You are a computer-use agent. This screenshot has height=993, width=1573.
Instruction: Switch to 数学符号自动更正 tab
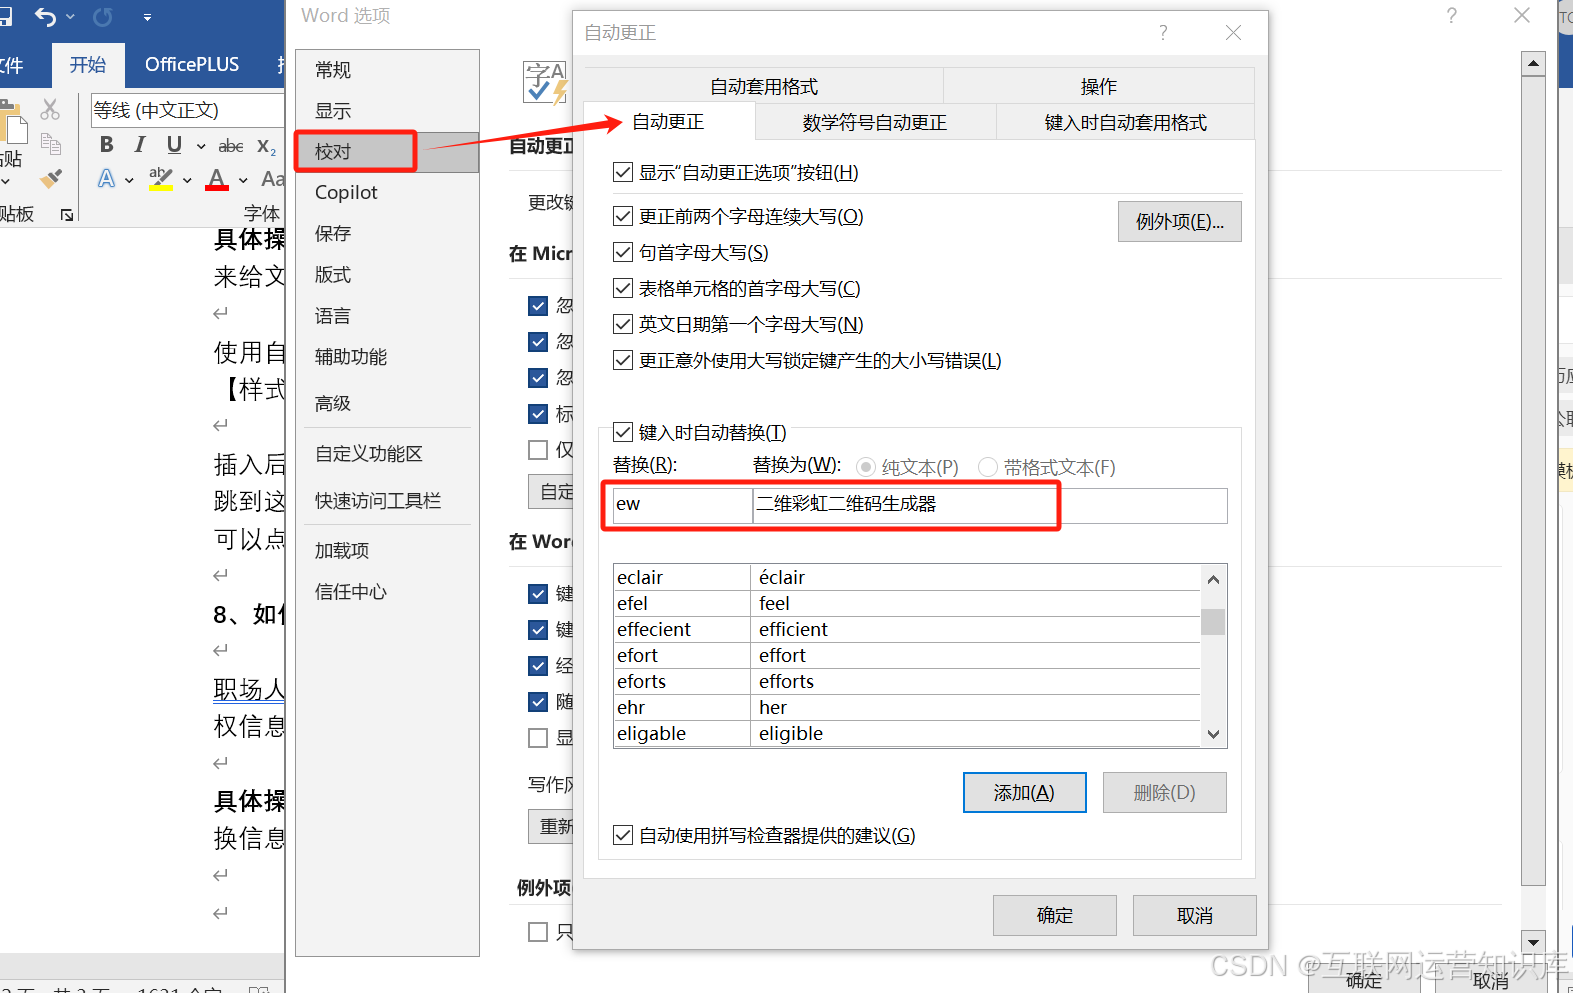coord(875,123)
